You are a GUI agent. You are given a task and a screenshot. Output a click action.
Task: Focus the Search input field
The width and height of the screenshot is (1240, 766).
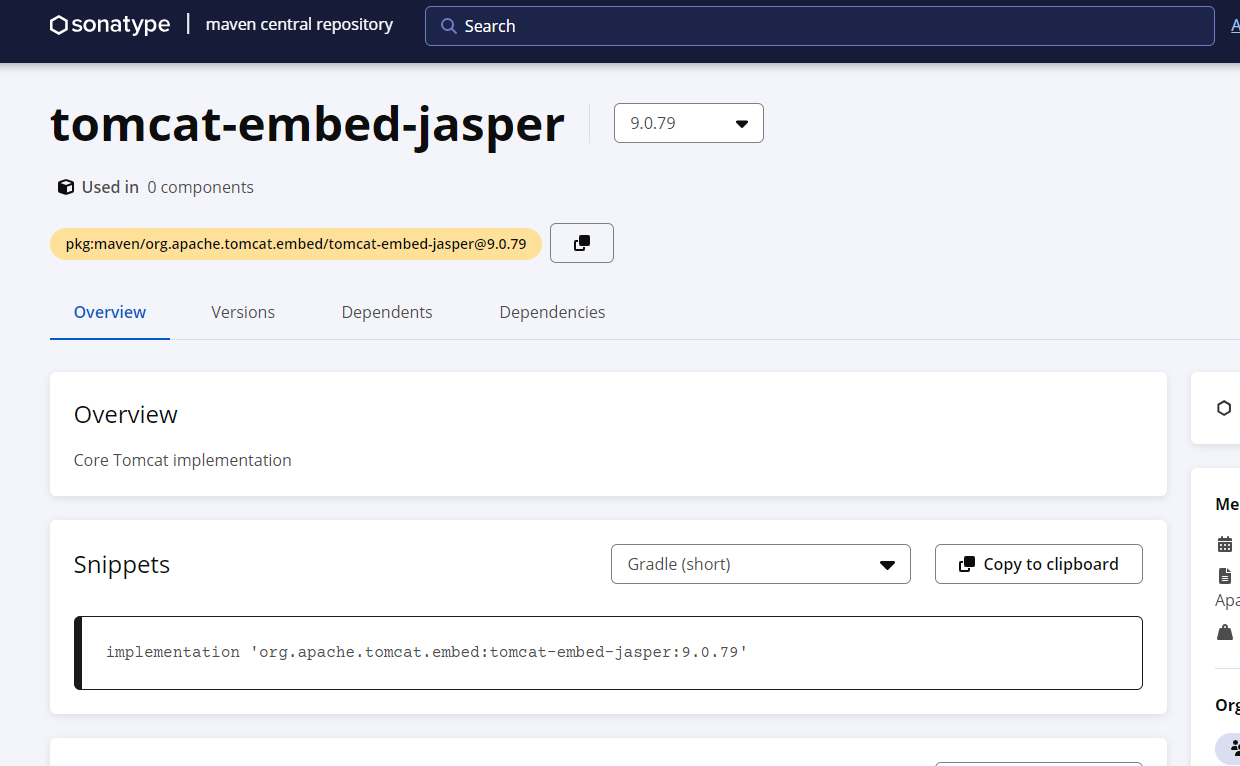pyautogui.click(x=820, y=26)
